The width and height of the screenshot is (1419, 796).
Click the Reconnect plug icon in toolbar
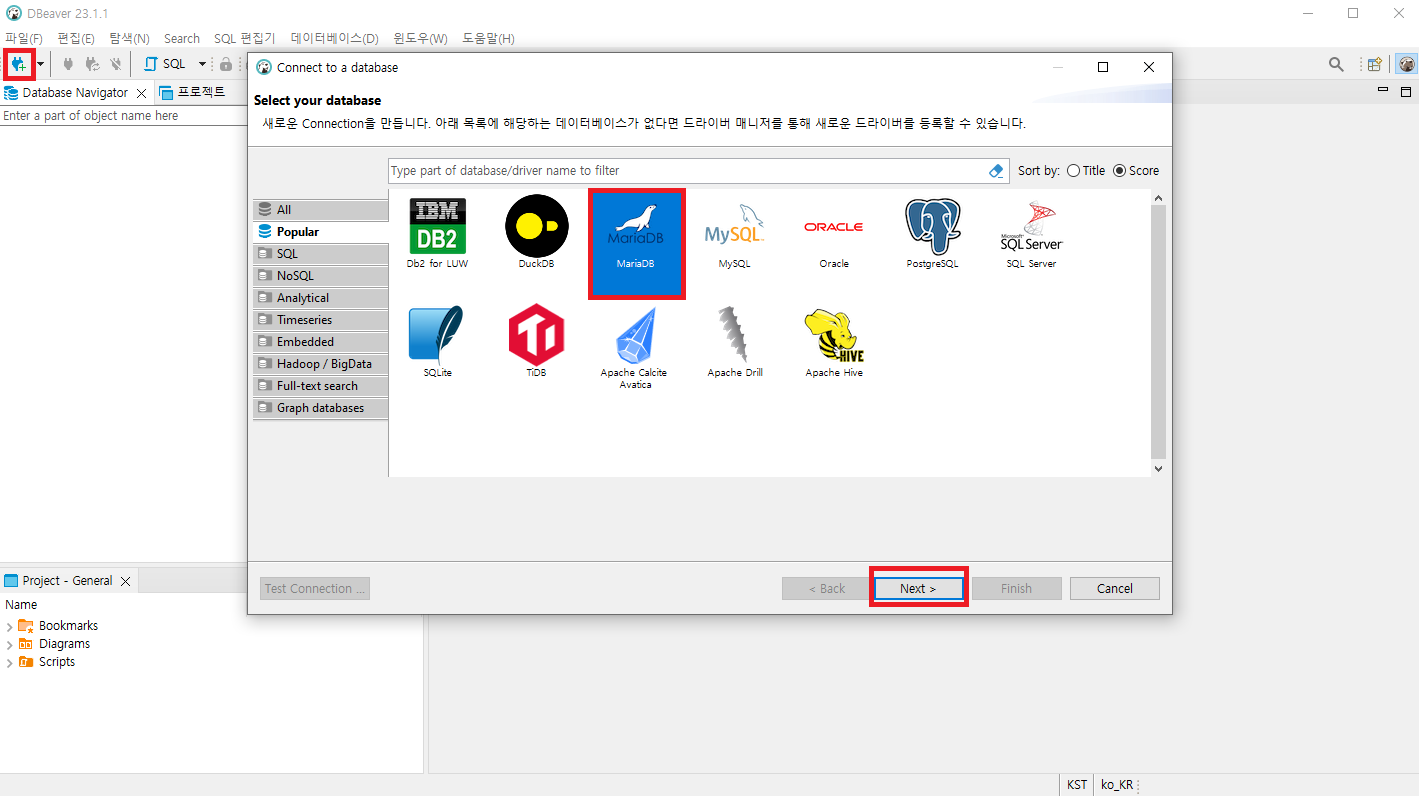click(x=92, y=64)
